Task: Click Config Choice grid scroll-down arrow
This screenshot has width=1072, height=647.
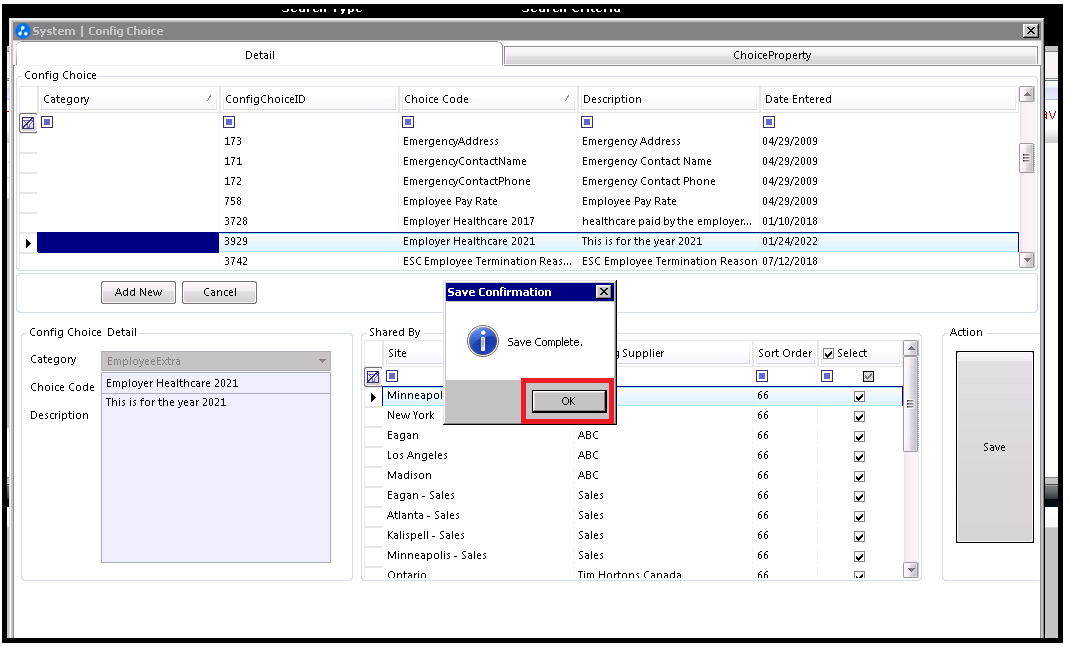Action: (1026, 260)
